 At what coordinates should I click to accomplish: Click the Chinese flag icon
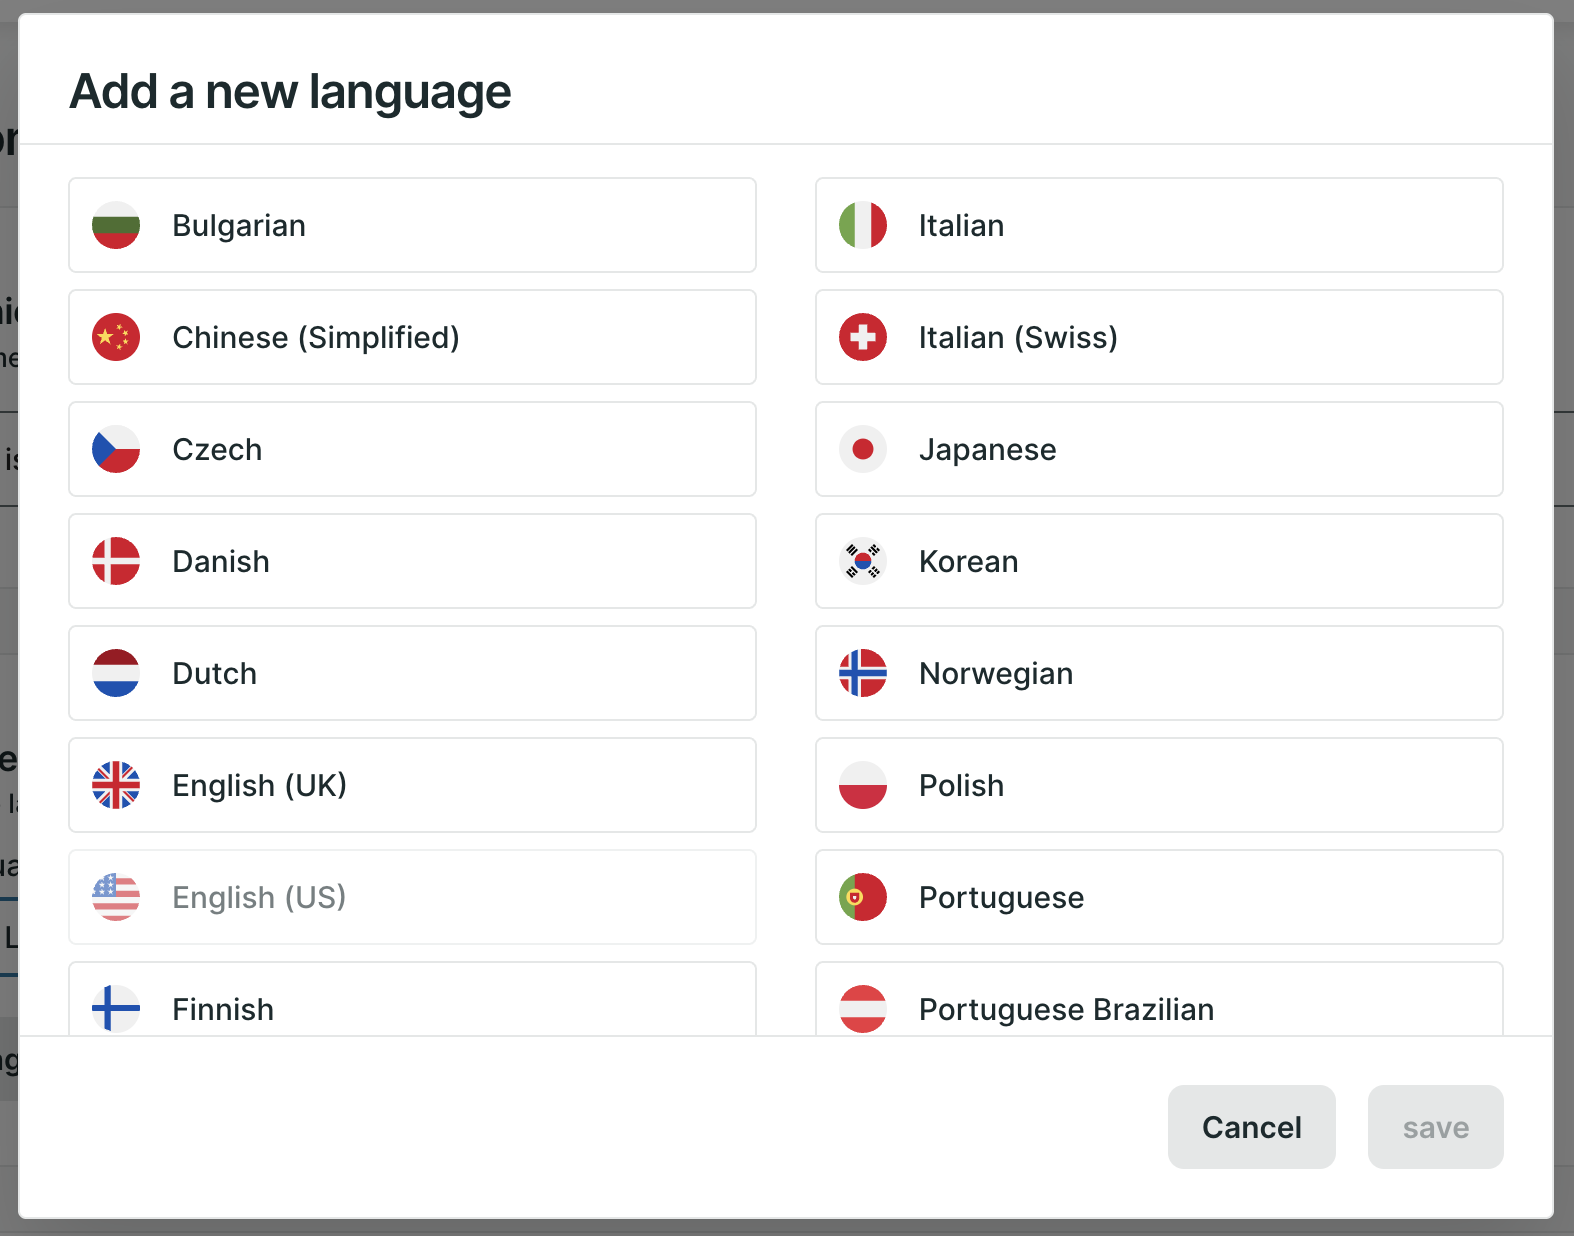point(116,337)
